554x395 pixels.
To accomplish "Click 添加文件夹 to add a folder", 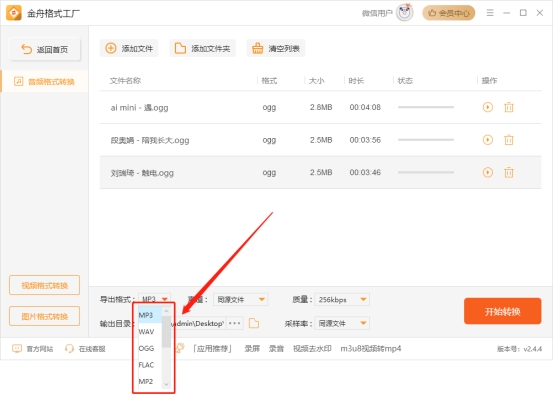I will point(202,48).
